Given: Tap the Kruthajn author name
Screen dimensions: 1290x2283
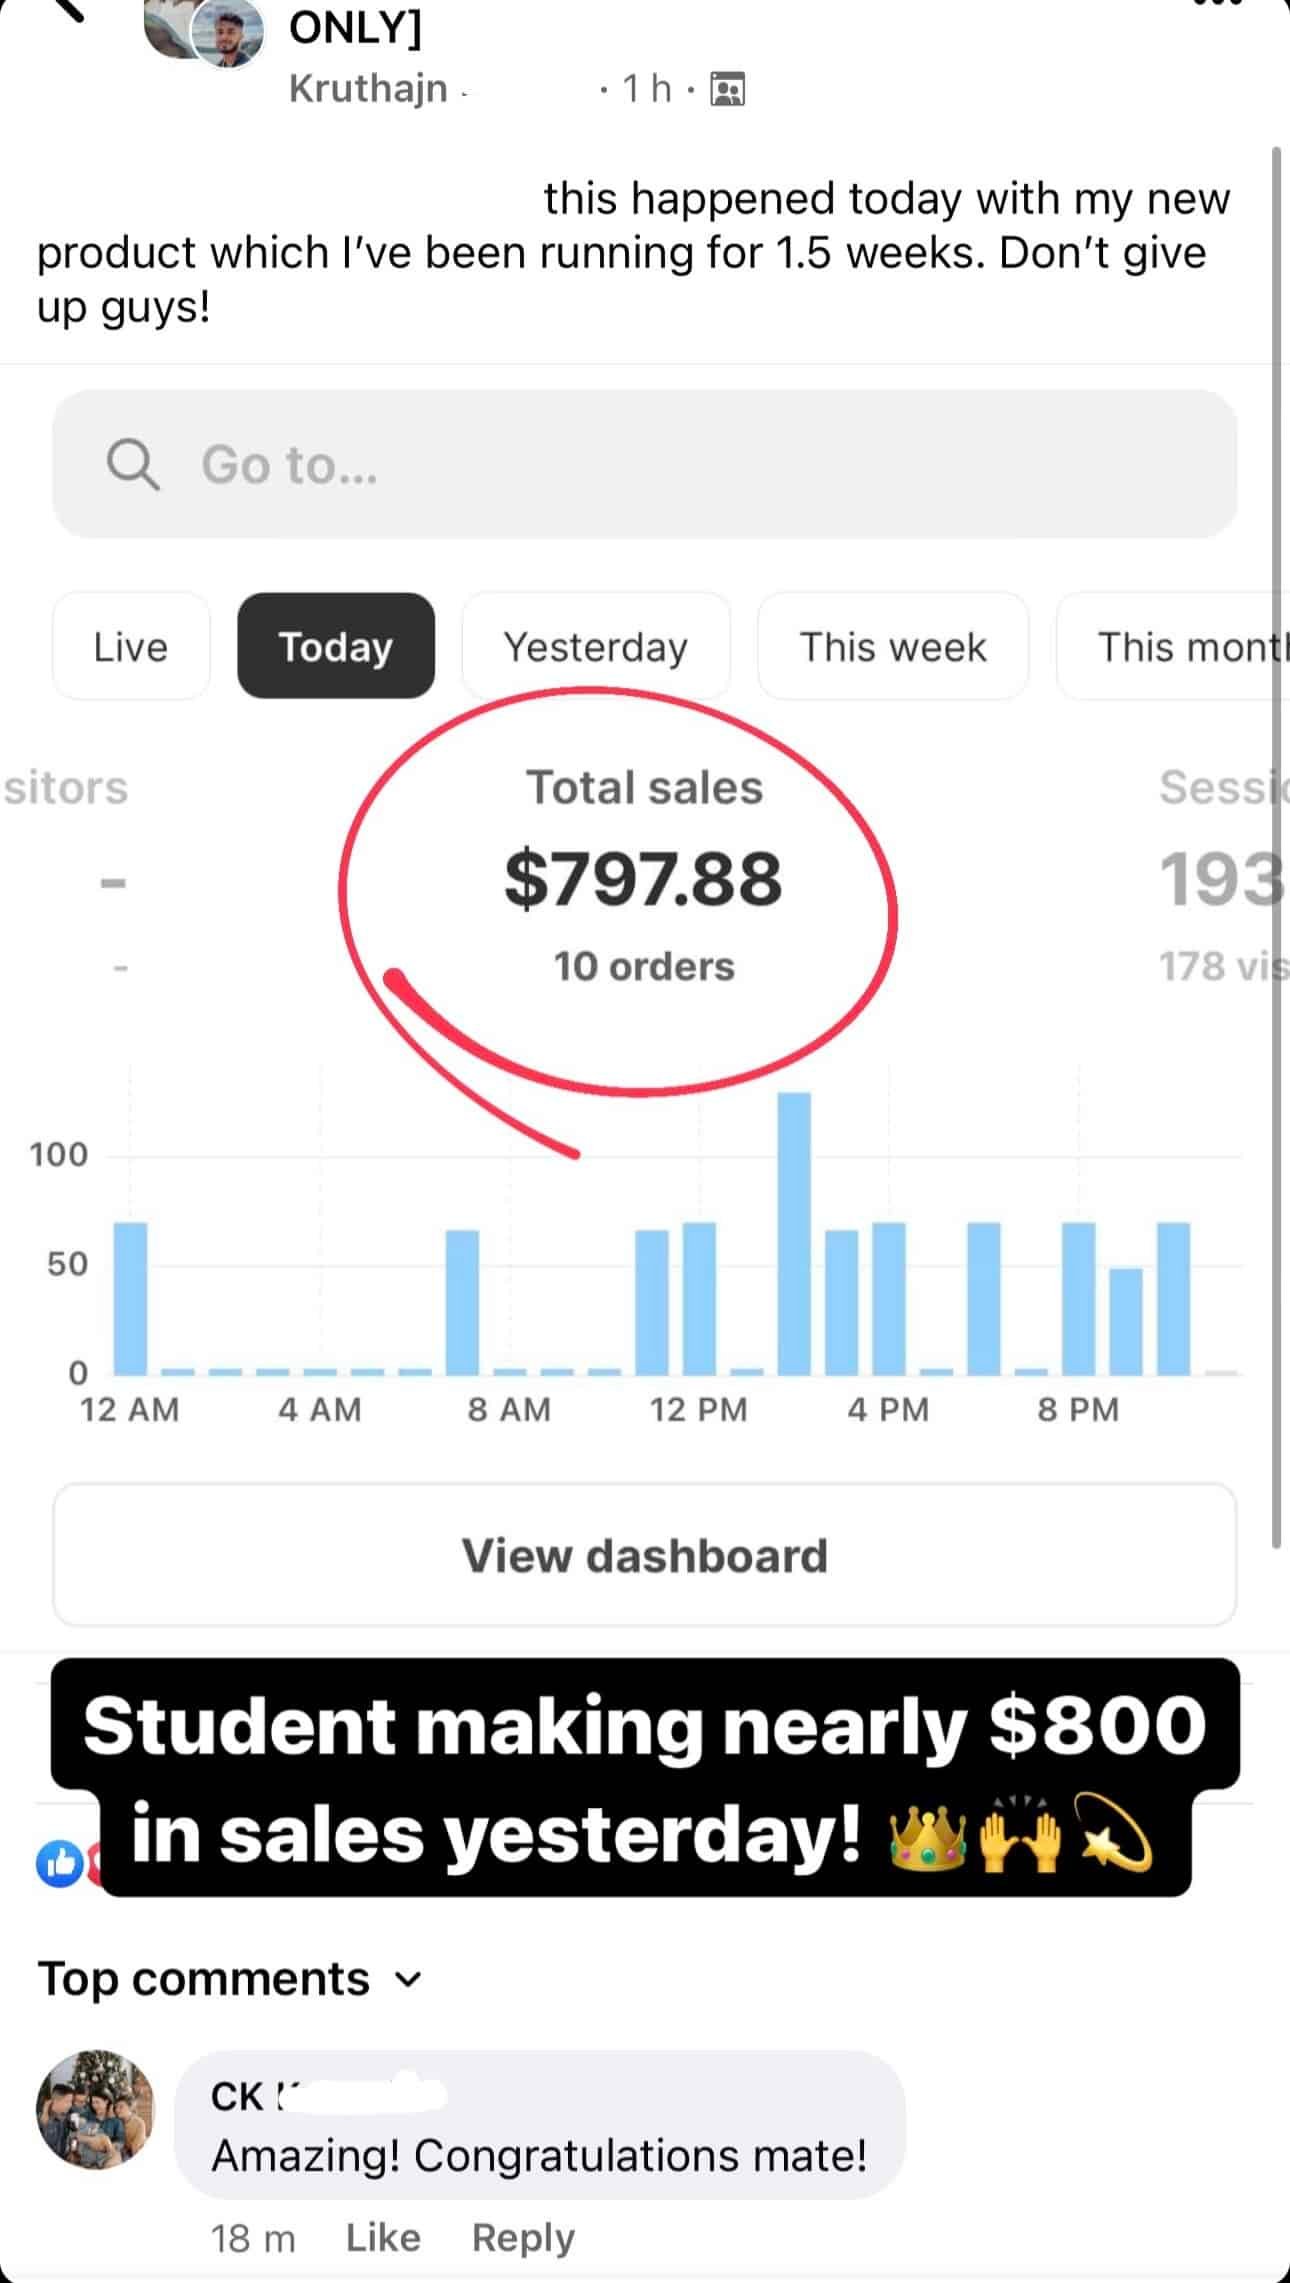Looking at the screenshot, I should pyautogui.click(x=368, y=89).
